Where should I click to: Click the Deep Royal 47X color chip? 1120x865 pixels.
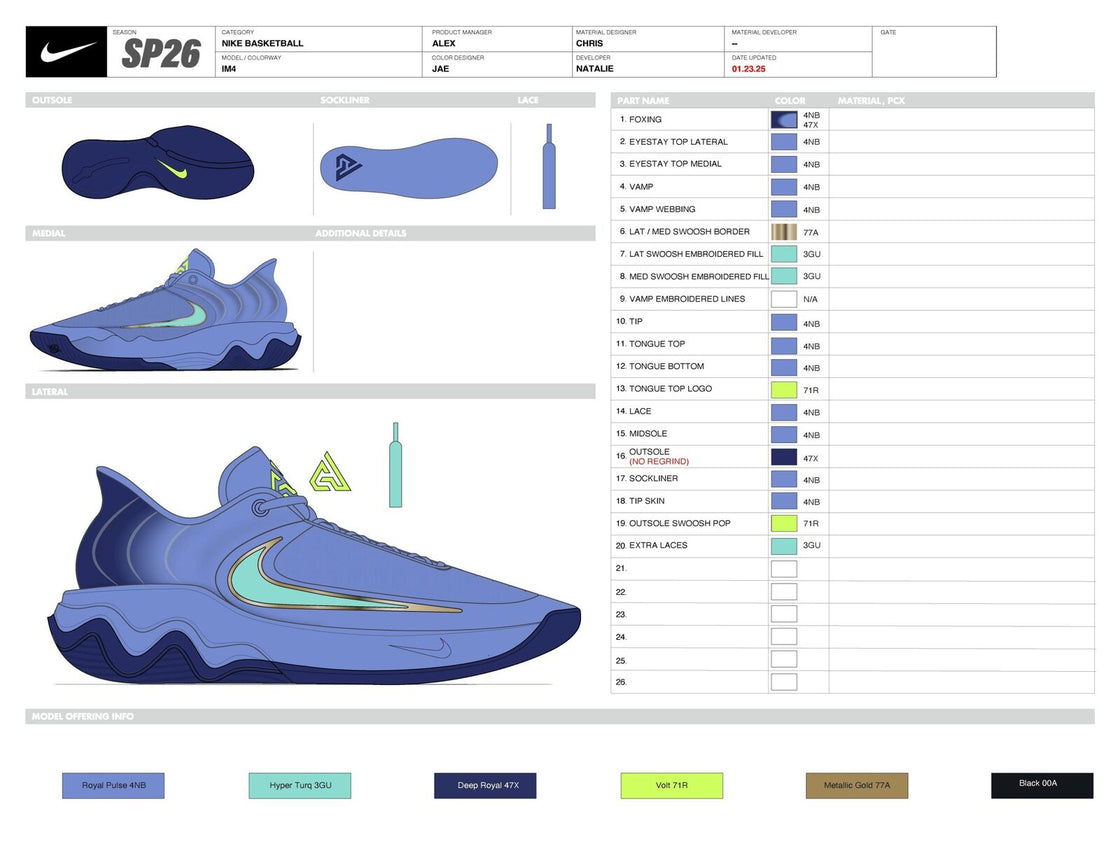tap(485, 785)
